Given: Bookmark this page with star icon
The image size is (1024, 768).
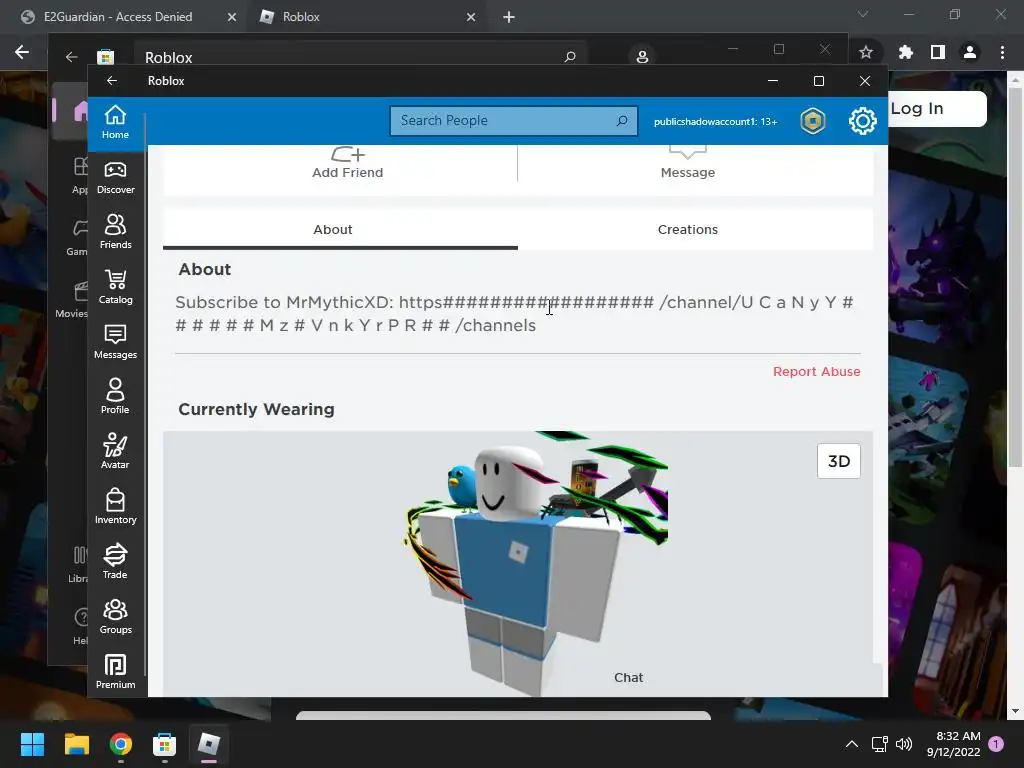Looking at the screenshot, I should click(866, 52).
